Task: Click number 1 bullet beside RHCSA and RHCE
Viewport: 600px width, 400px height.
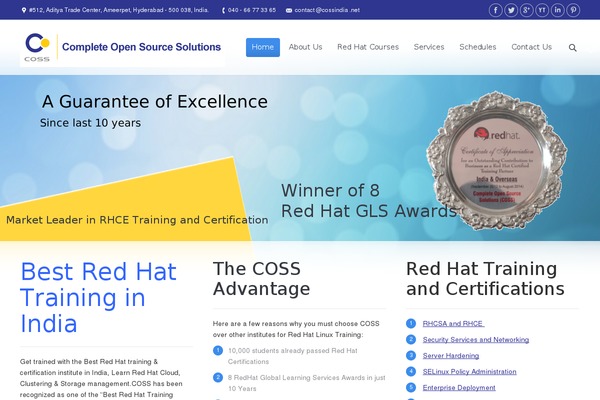Action: coord(411,323)
